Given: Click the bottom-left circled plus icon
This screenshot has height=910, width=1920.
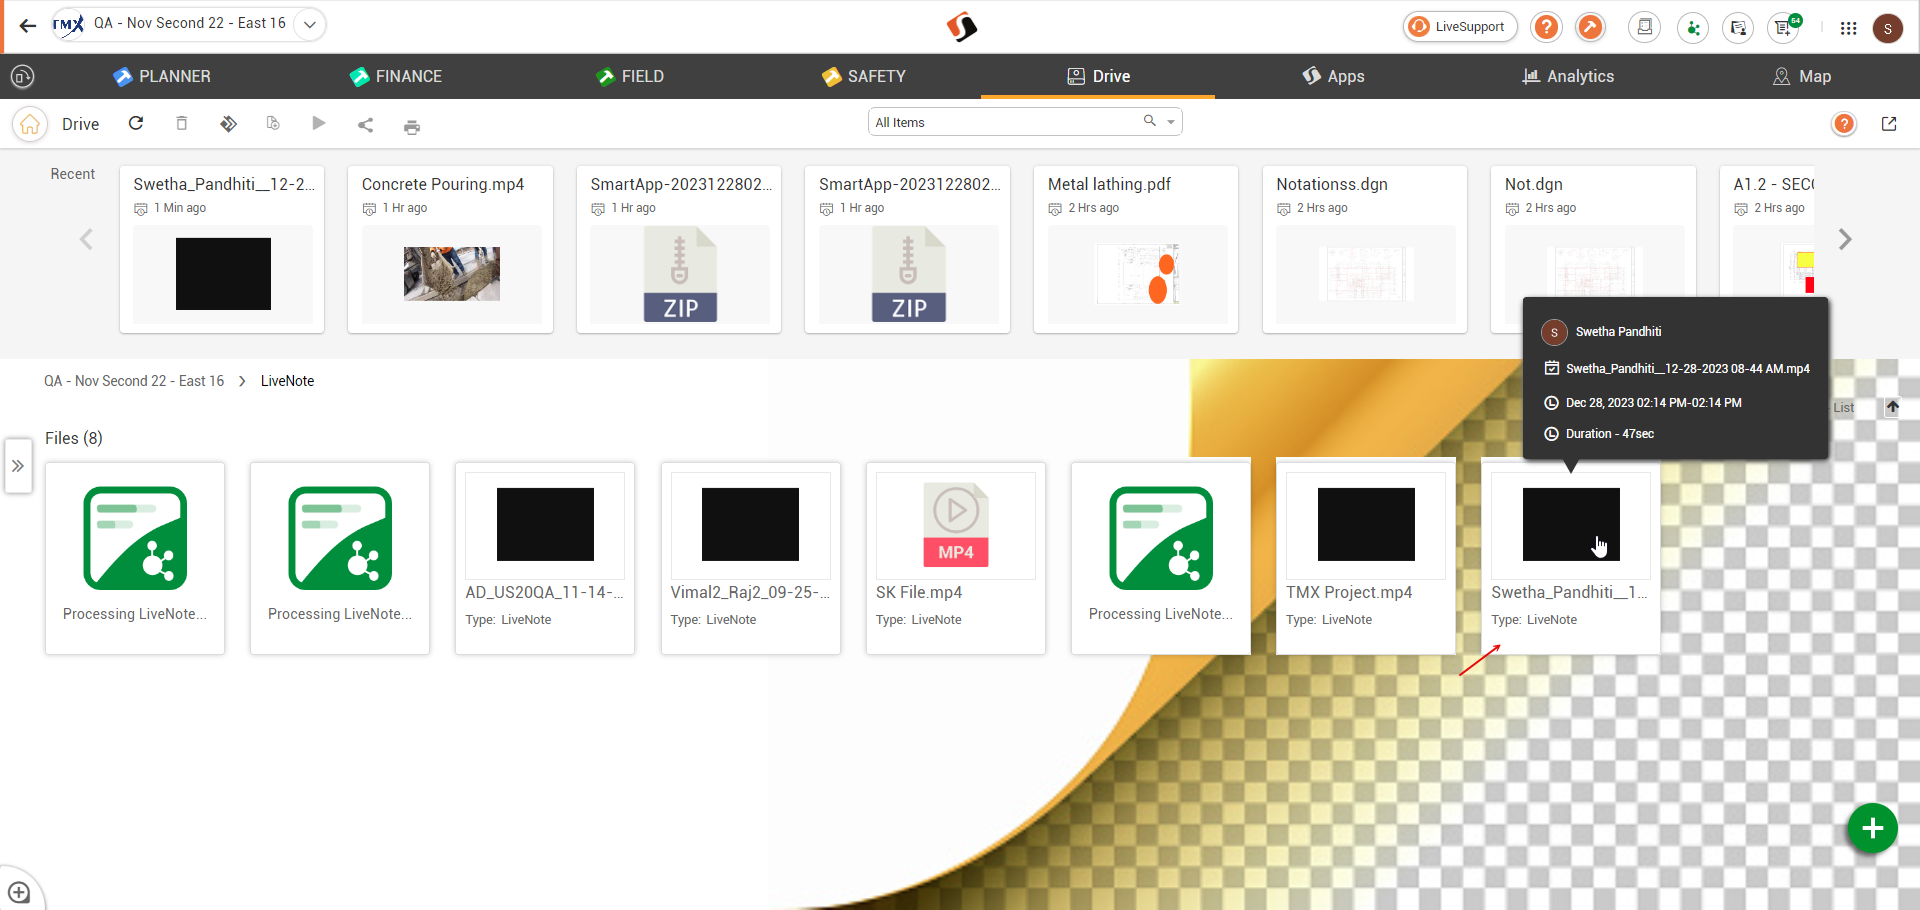Looking at the screenshot, I should pyautogui.click(x=19, y=892).
